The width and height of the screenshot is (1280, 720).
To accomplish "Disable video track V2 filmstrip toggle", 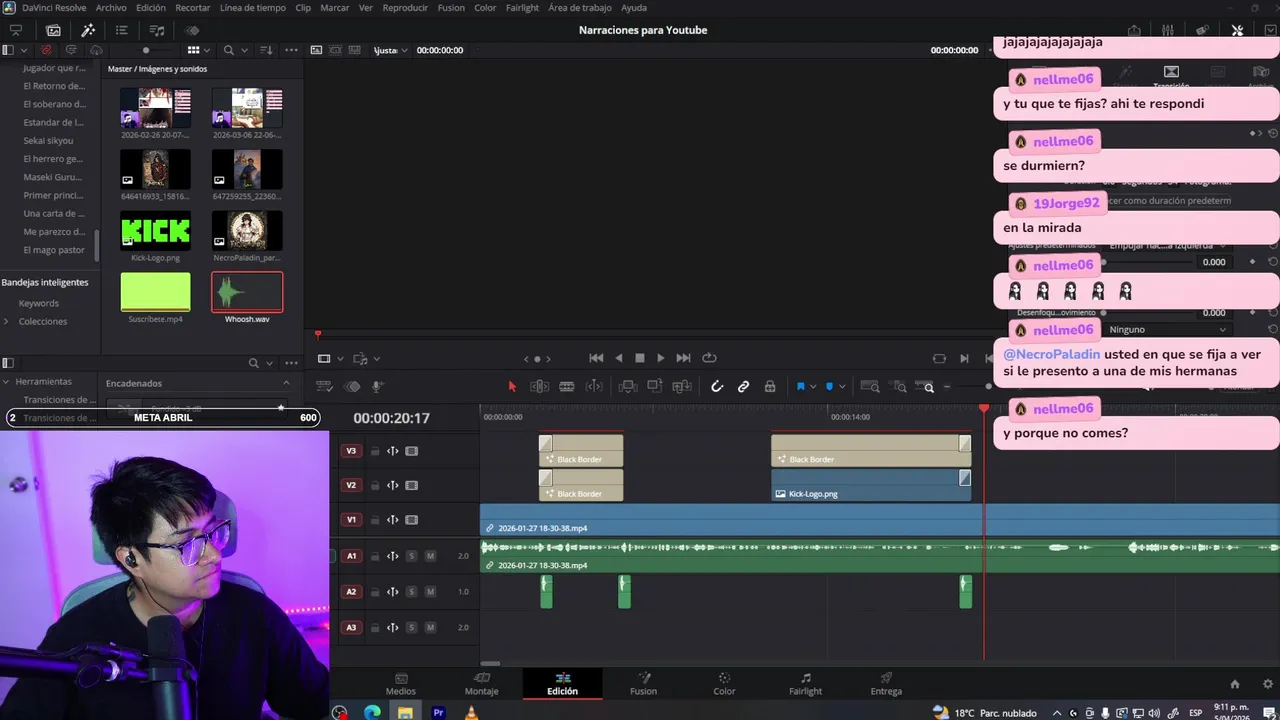I will 411,485.
